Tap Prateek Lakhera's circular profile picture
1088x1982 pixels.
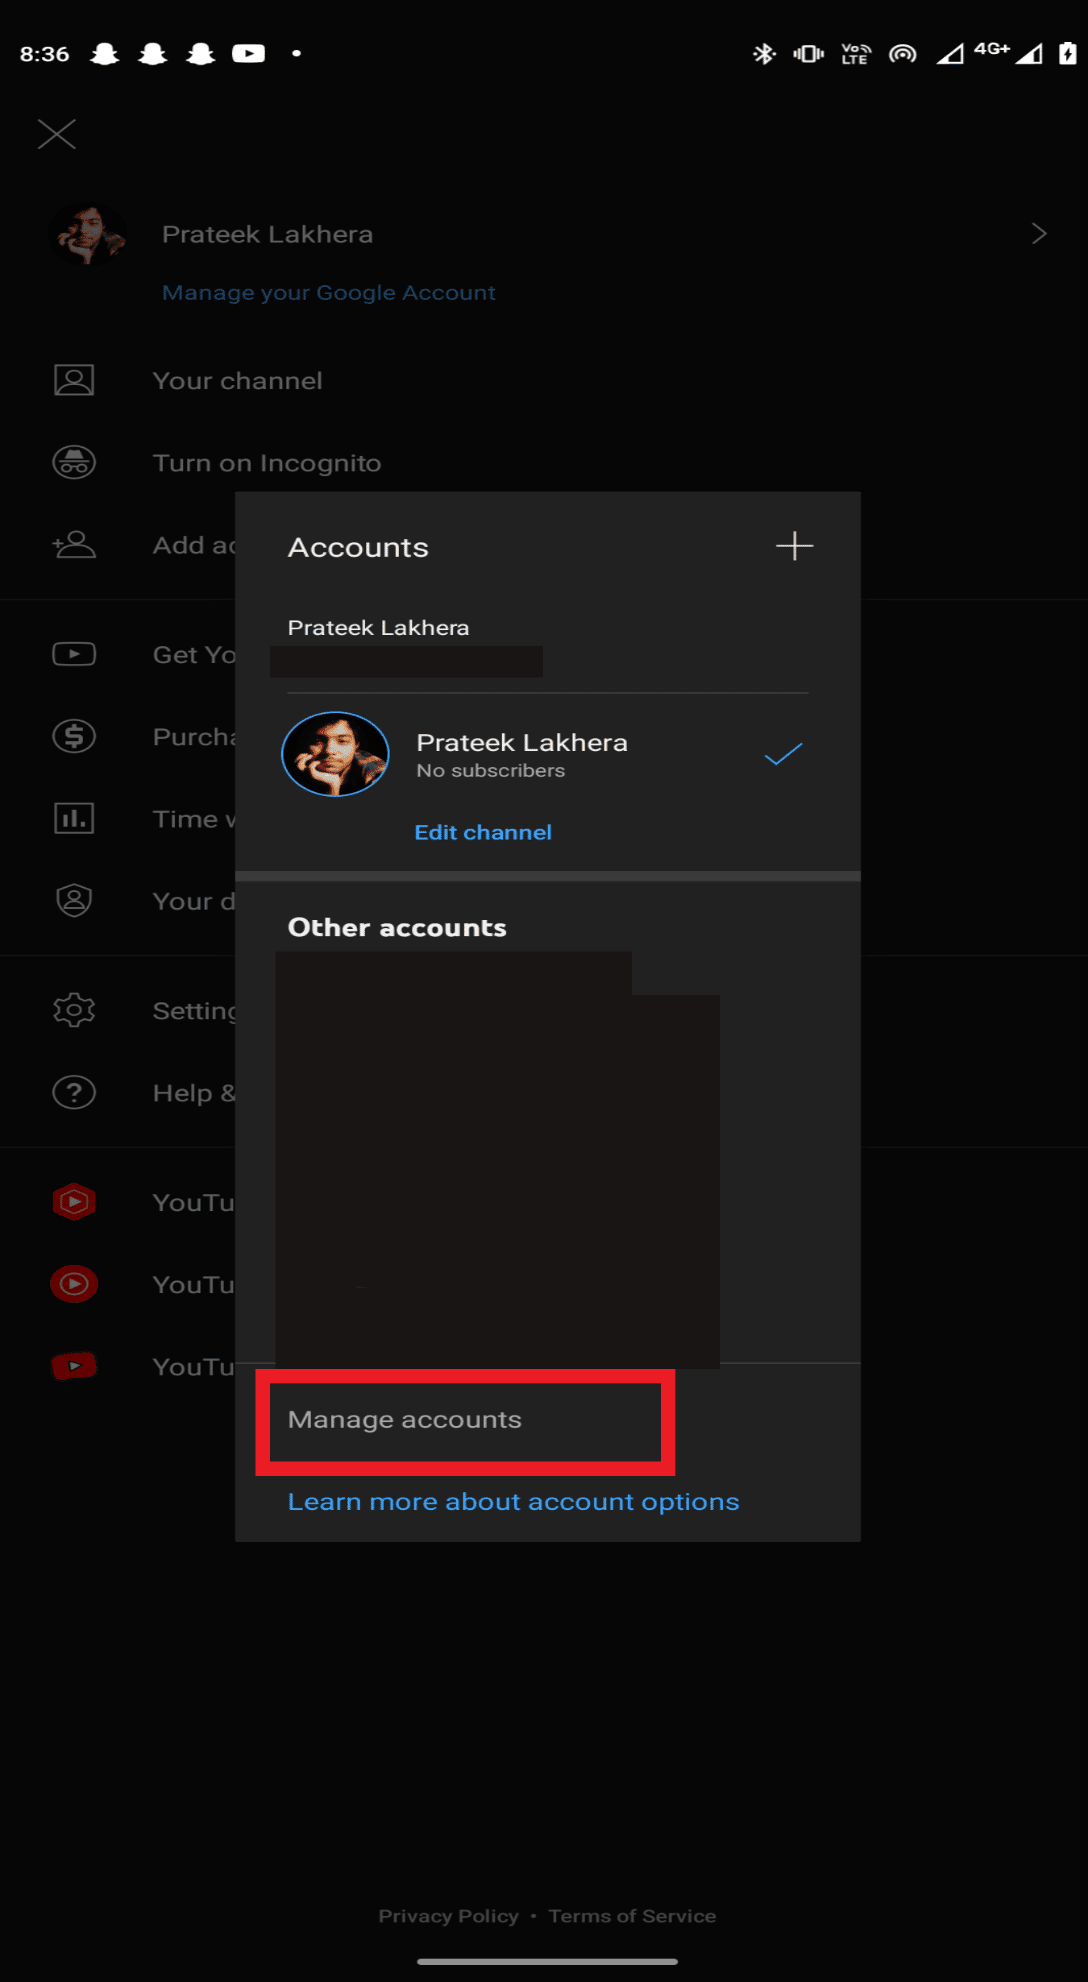[336, 754]
